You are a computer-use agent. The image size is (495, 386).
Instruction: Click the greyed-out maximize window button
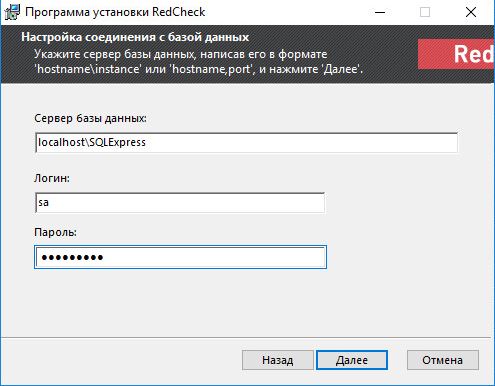(x=425, y=12)
